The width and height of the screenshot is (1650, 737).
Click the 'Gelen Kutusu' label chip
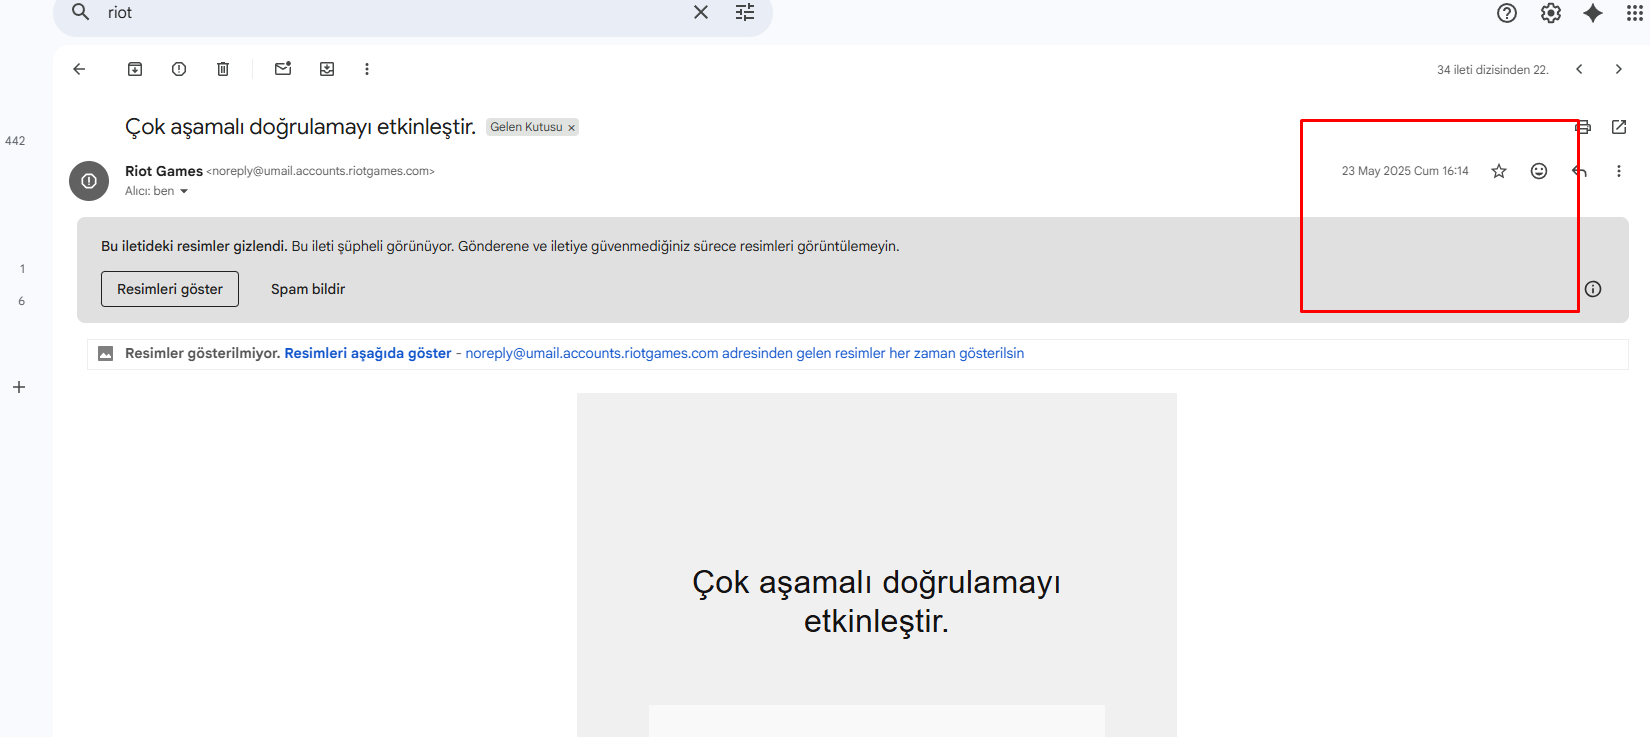(x=526, y=127)
